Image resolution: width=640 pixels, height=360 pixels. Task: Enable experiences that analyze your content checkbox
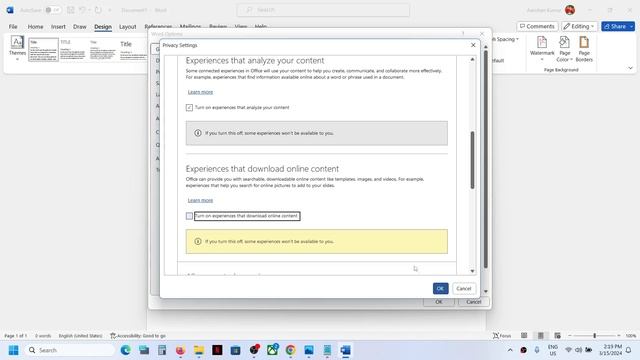coord(189,107)
